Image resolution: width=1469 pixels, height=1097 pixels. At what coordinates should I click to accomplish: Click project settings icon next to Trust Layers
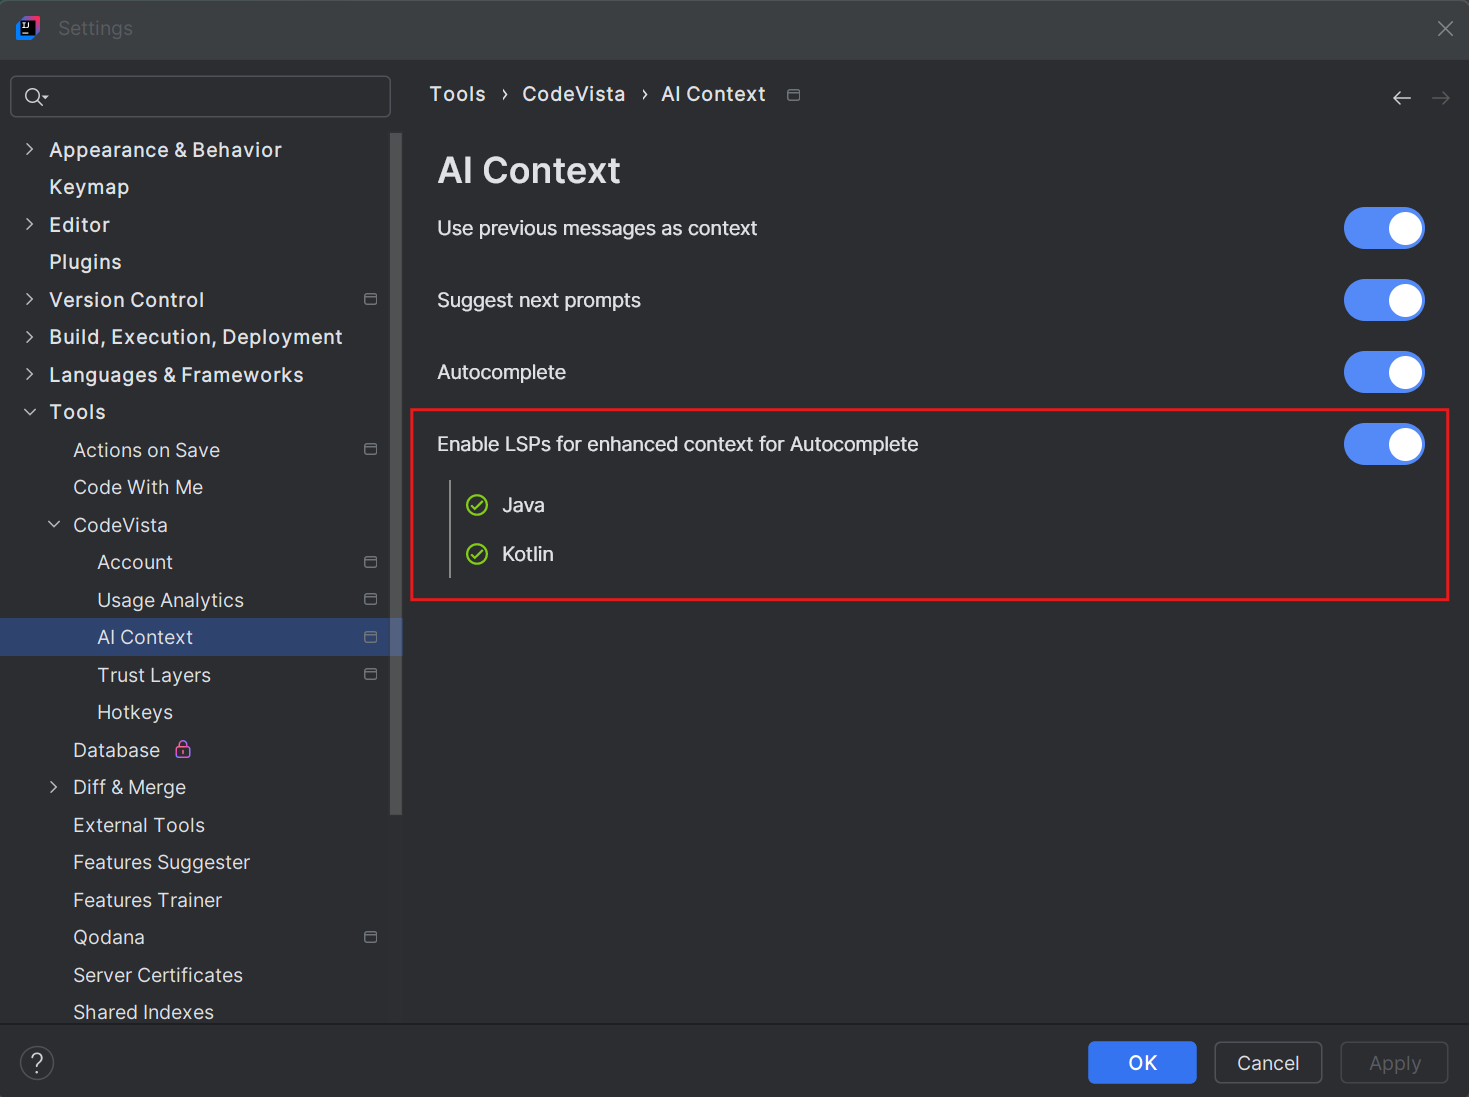371,674
